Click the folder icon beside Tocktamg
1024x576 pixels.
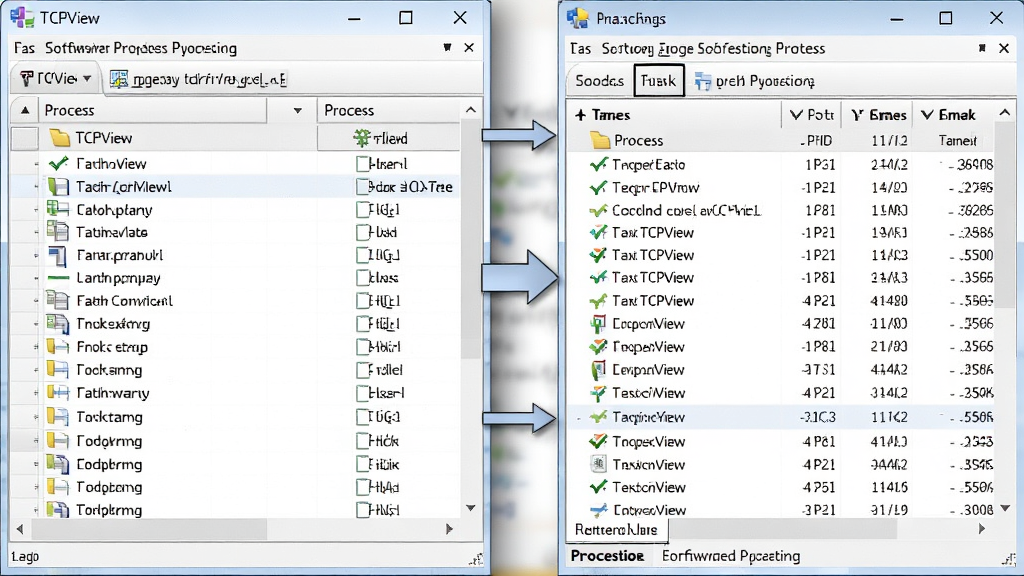[x=57, y=417]
